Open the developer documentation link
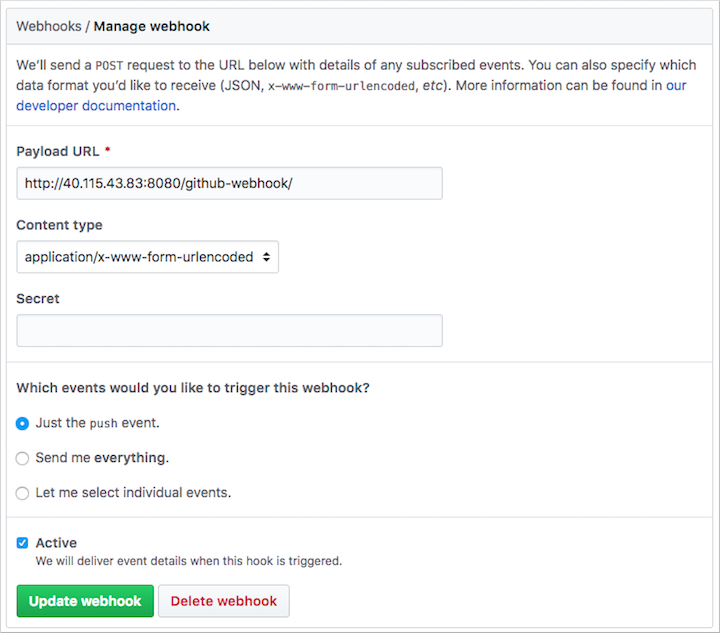This screenshot has width=720, height=633. (x=97, y=105)
